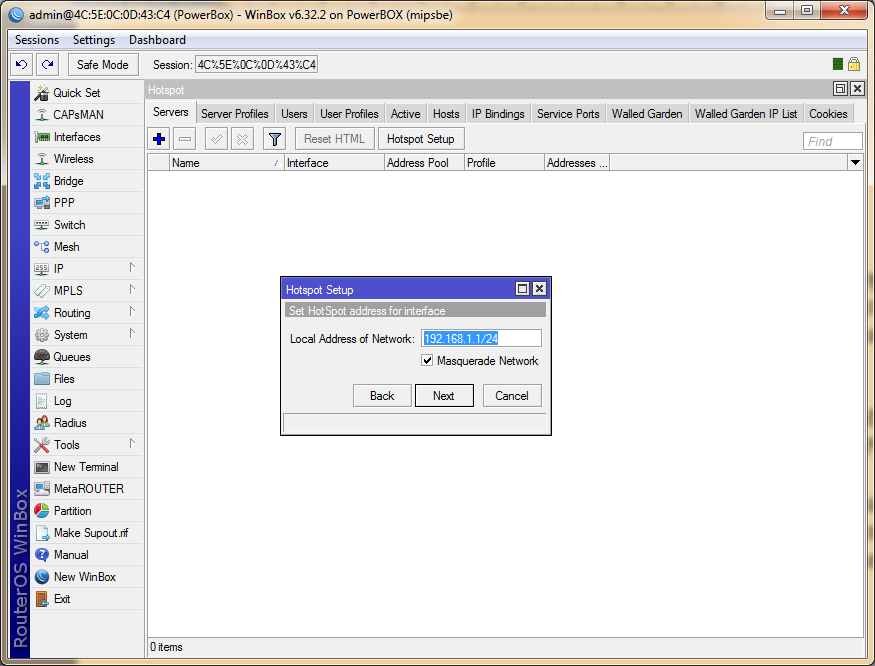This screenshot has width=875, height=666.
Task: Expand the Routing submenu
Action: (x=71, y=313)
